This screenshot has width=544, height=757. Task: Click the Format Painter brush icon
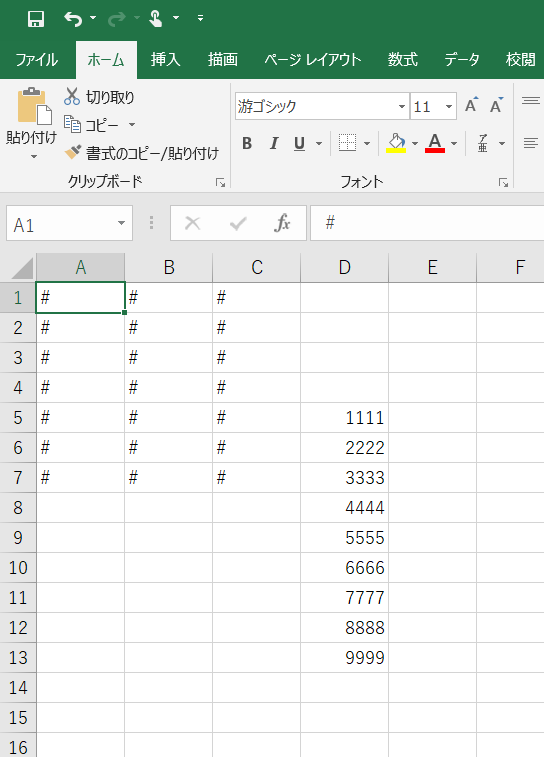point(73,153)
